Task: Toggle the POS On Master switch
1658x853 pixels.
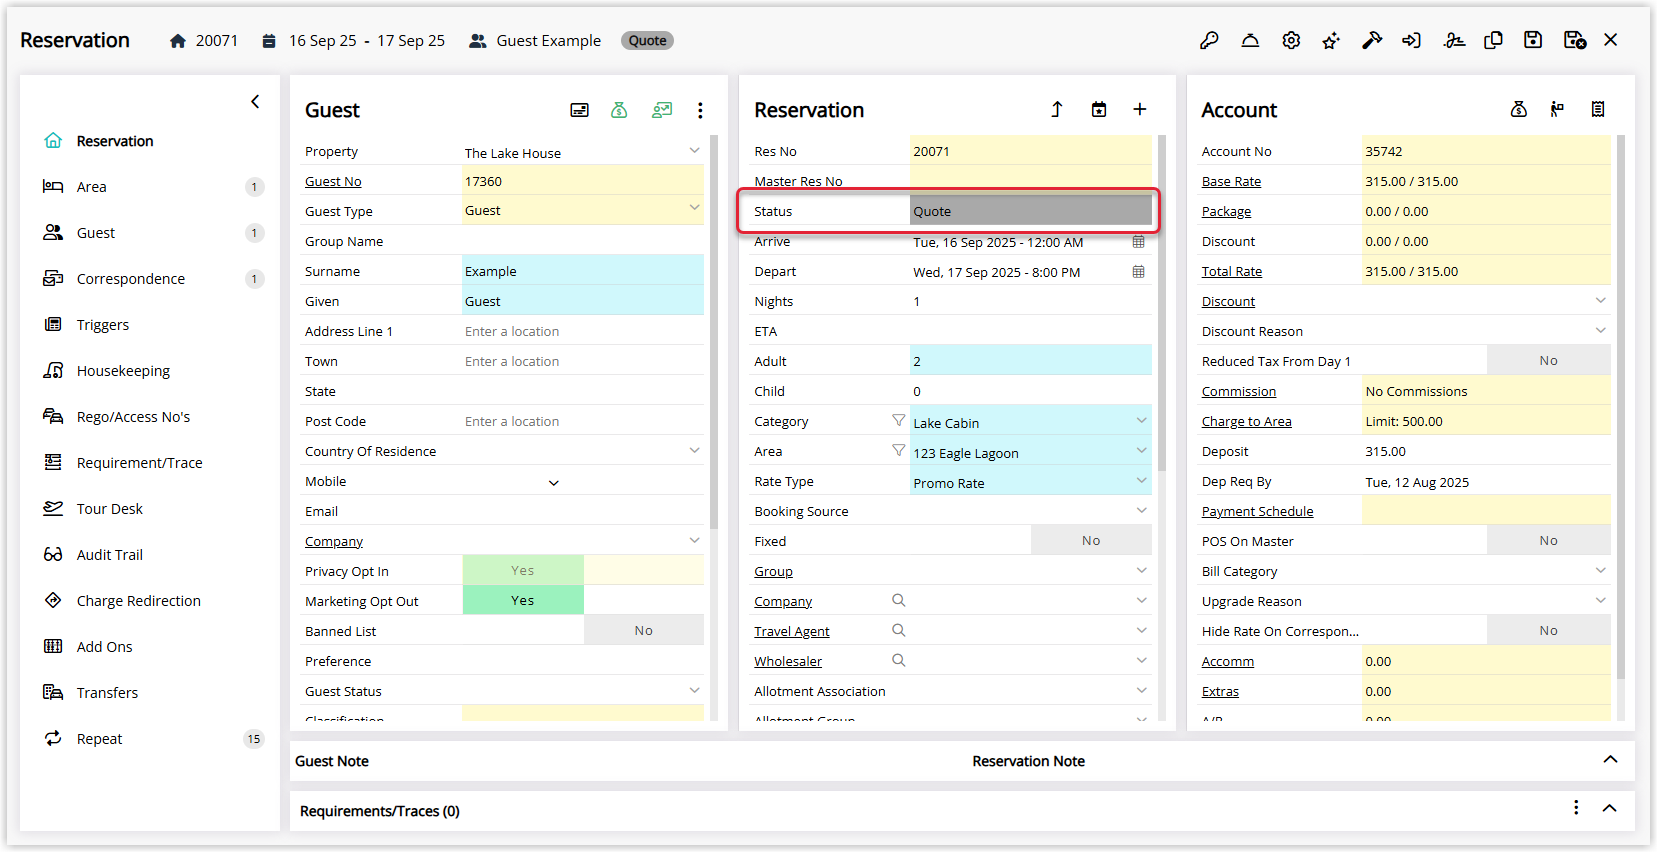Action: (1548, 540)
